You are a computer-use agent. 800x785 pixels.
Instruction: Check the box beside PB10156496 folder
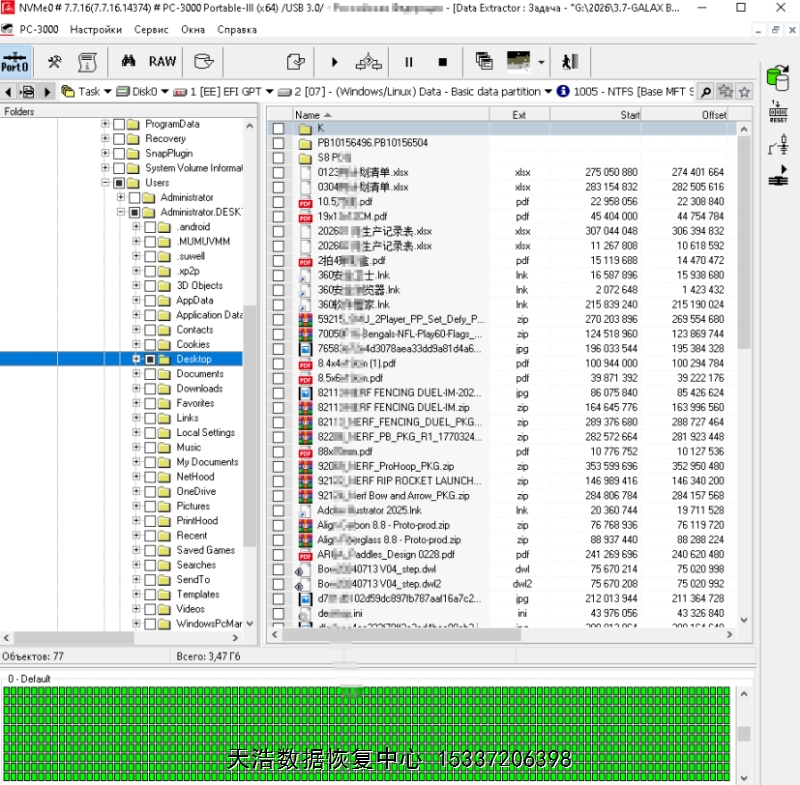point(278,143)
